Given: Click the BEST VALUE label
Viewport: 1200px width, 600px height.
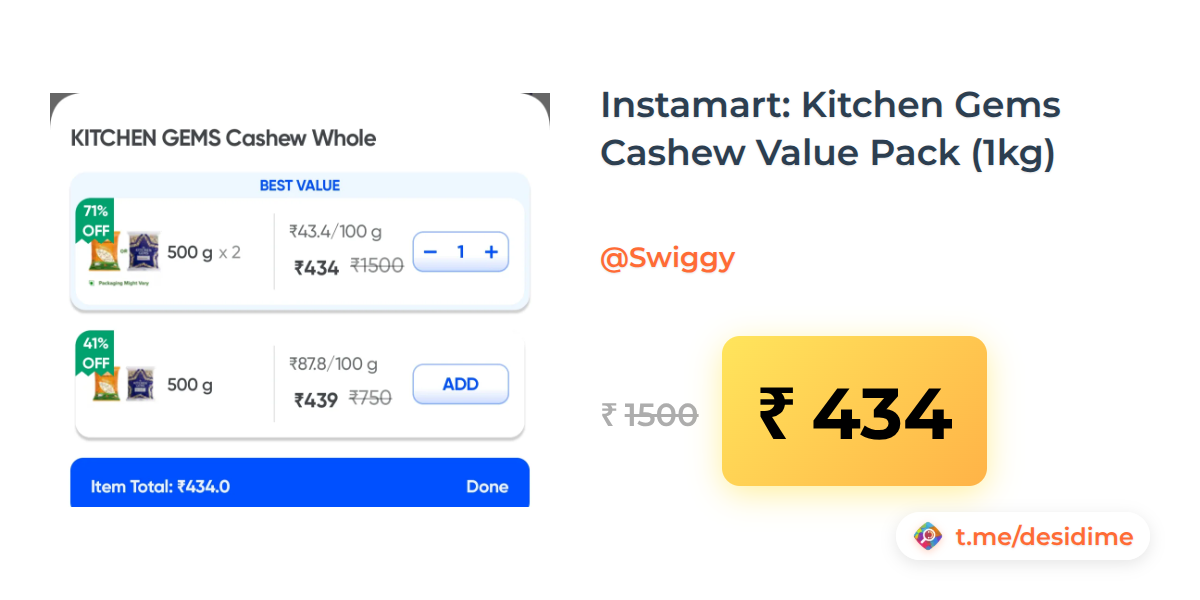Looking at the screenshot, I should [x=300, y=185].
